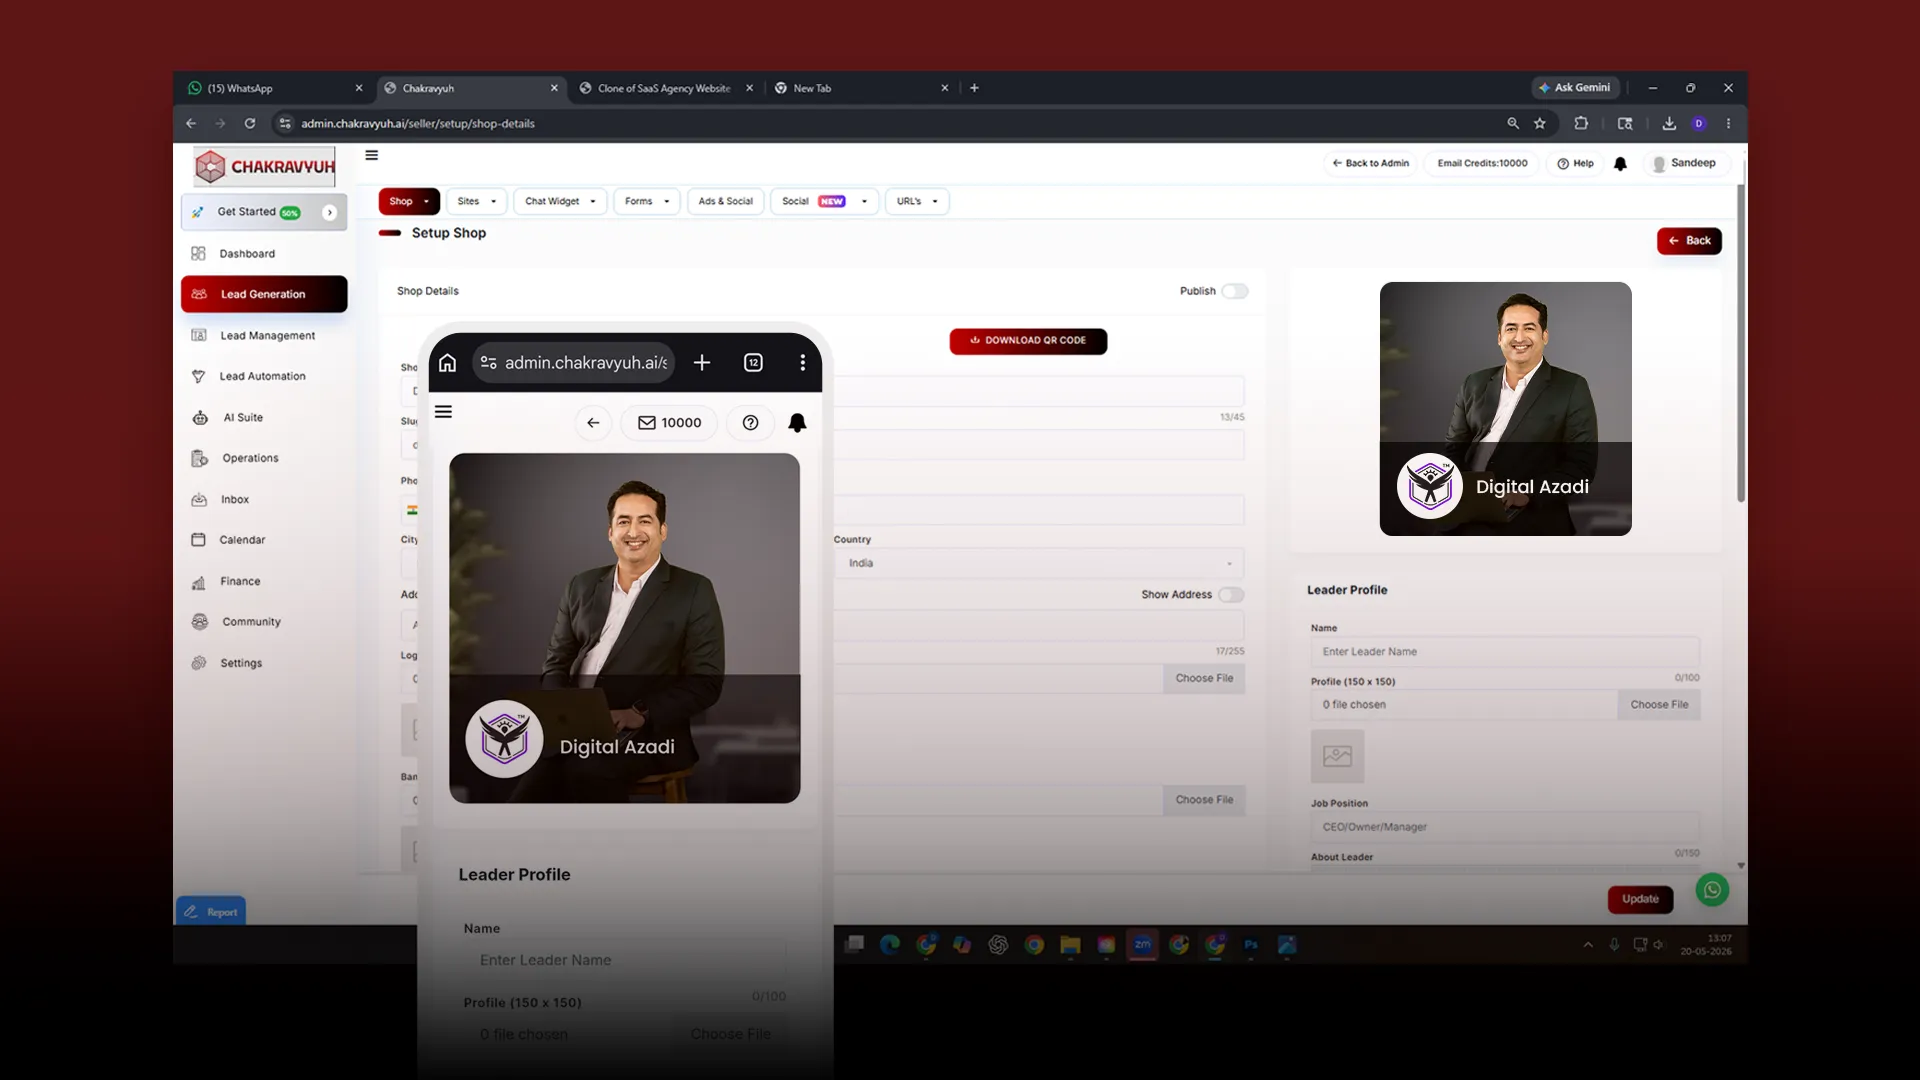The width and height of the screenshot is (1920, 1080).
Task: Click the desktop Enter Leader Name field
Action: tap(1505, 652)
